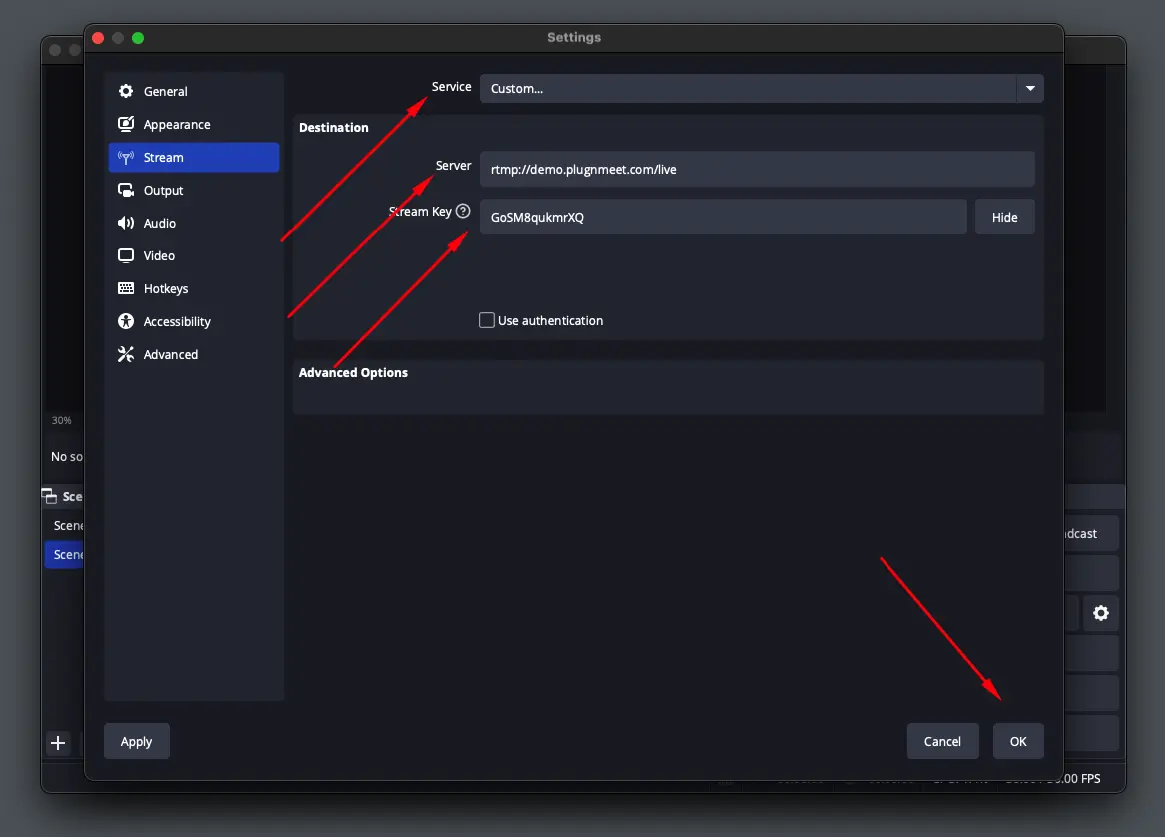Open the General settings section
Screen dimensions: 1165x837
point(166,91)
